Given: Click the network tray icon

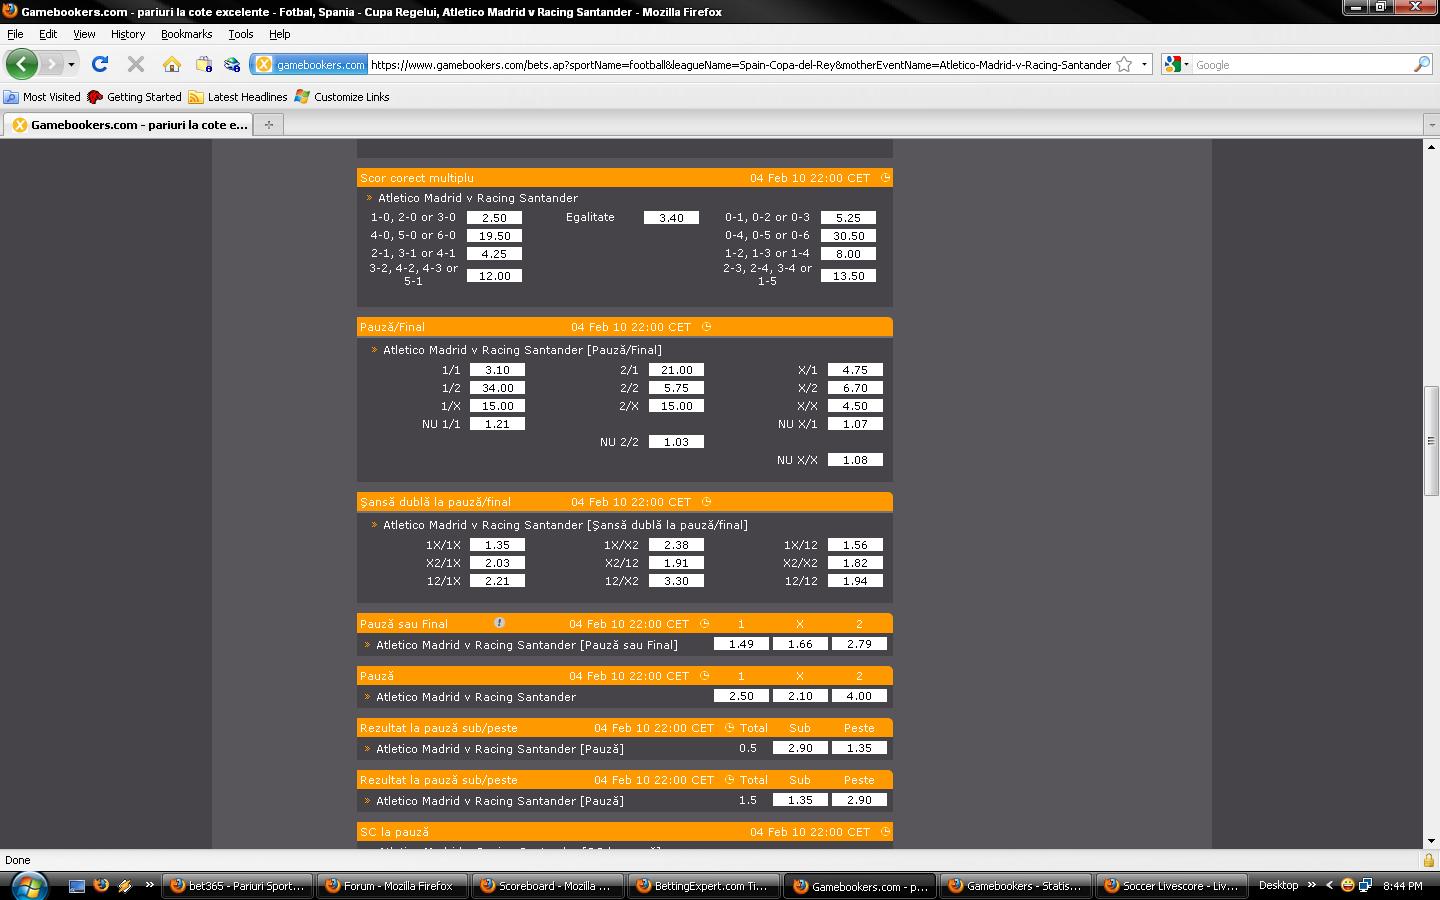Looking at the screenshot, I should pyautogui.click(x=1365, y=885).
